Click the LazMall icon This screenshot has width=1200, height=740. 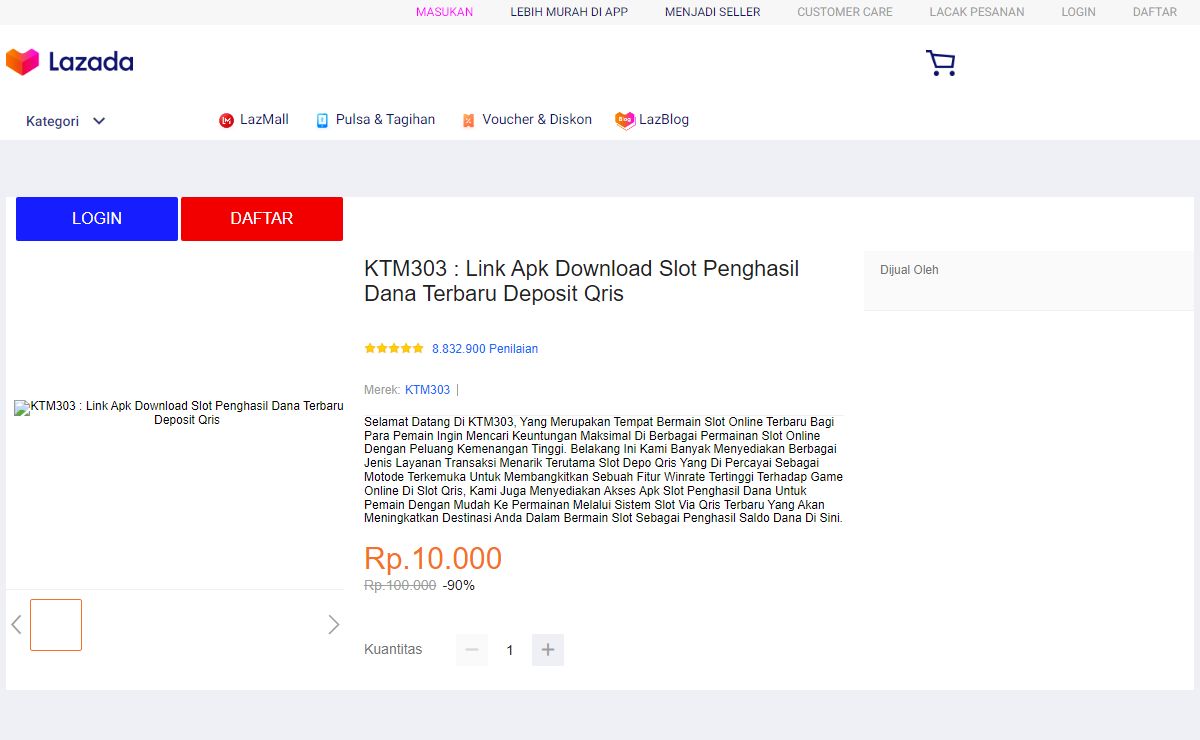(x=226, y=120)
